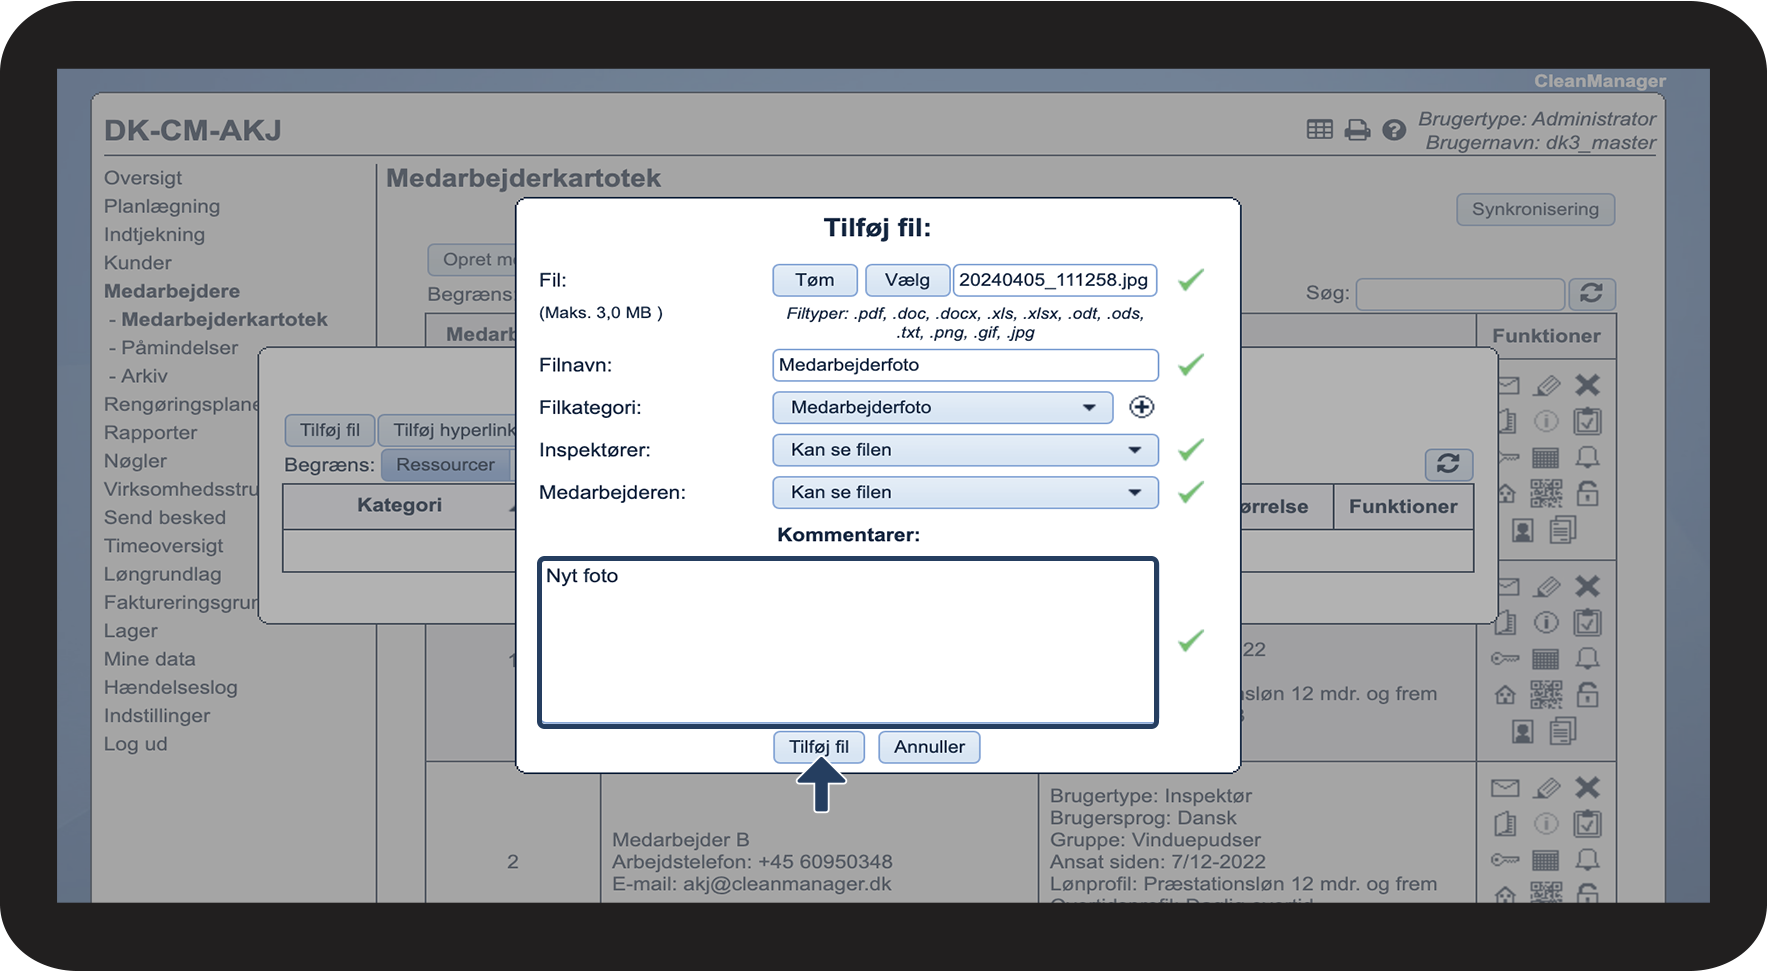Click the Vælg button to choose file
This screenshot has height=971, width=1767.
pos(907,280)
